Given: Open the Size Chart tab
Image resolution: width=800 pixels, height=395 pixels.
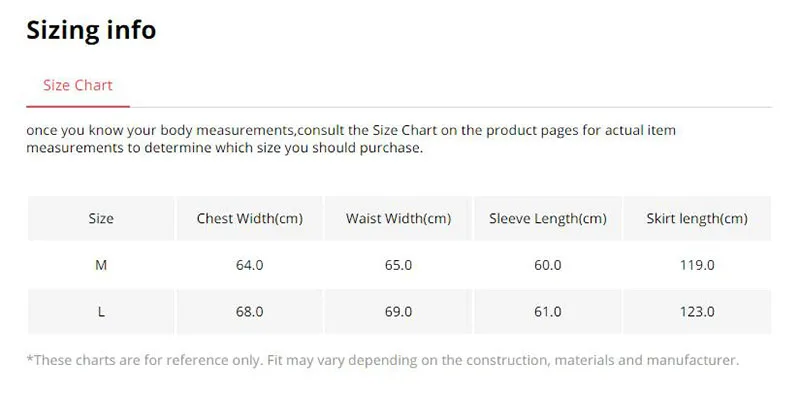Looking at the screenshot, I should [x=78, y=85].
